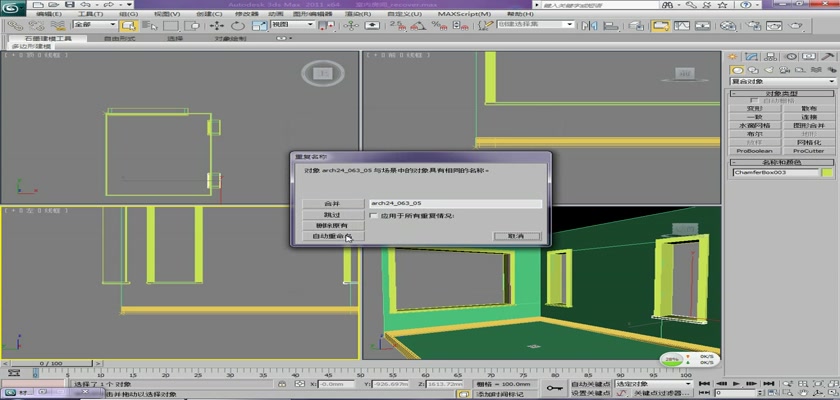Screen dimensions: 840x400
Task: Click the Material Editor icon
Action: point(728,26)
